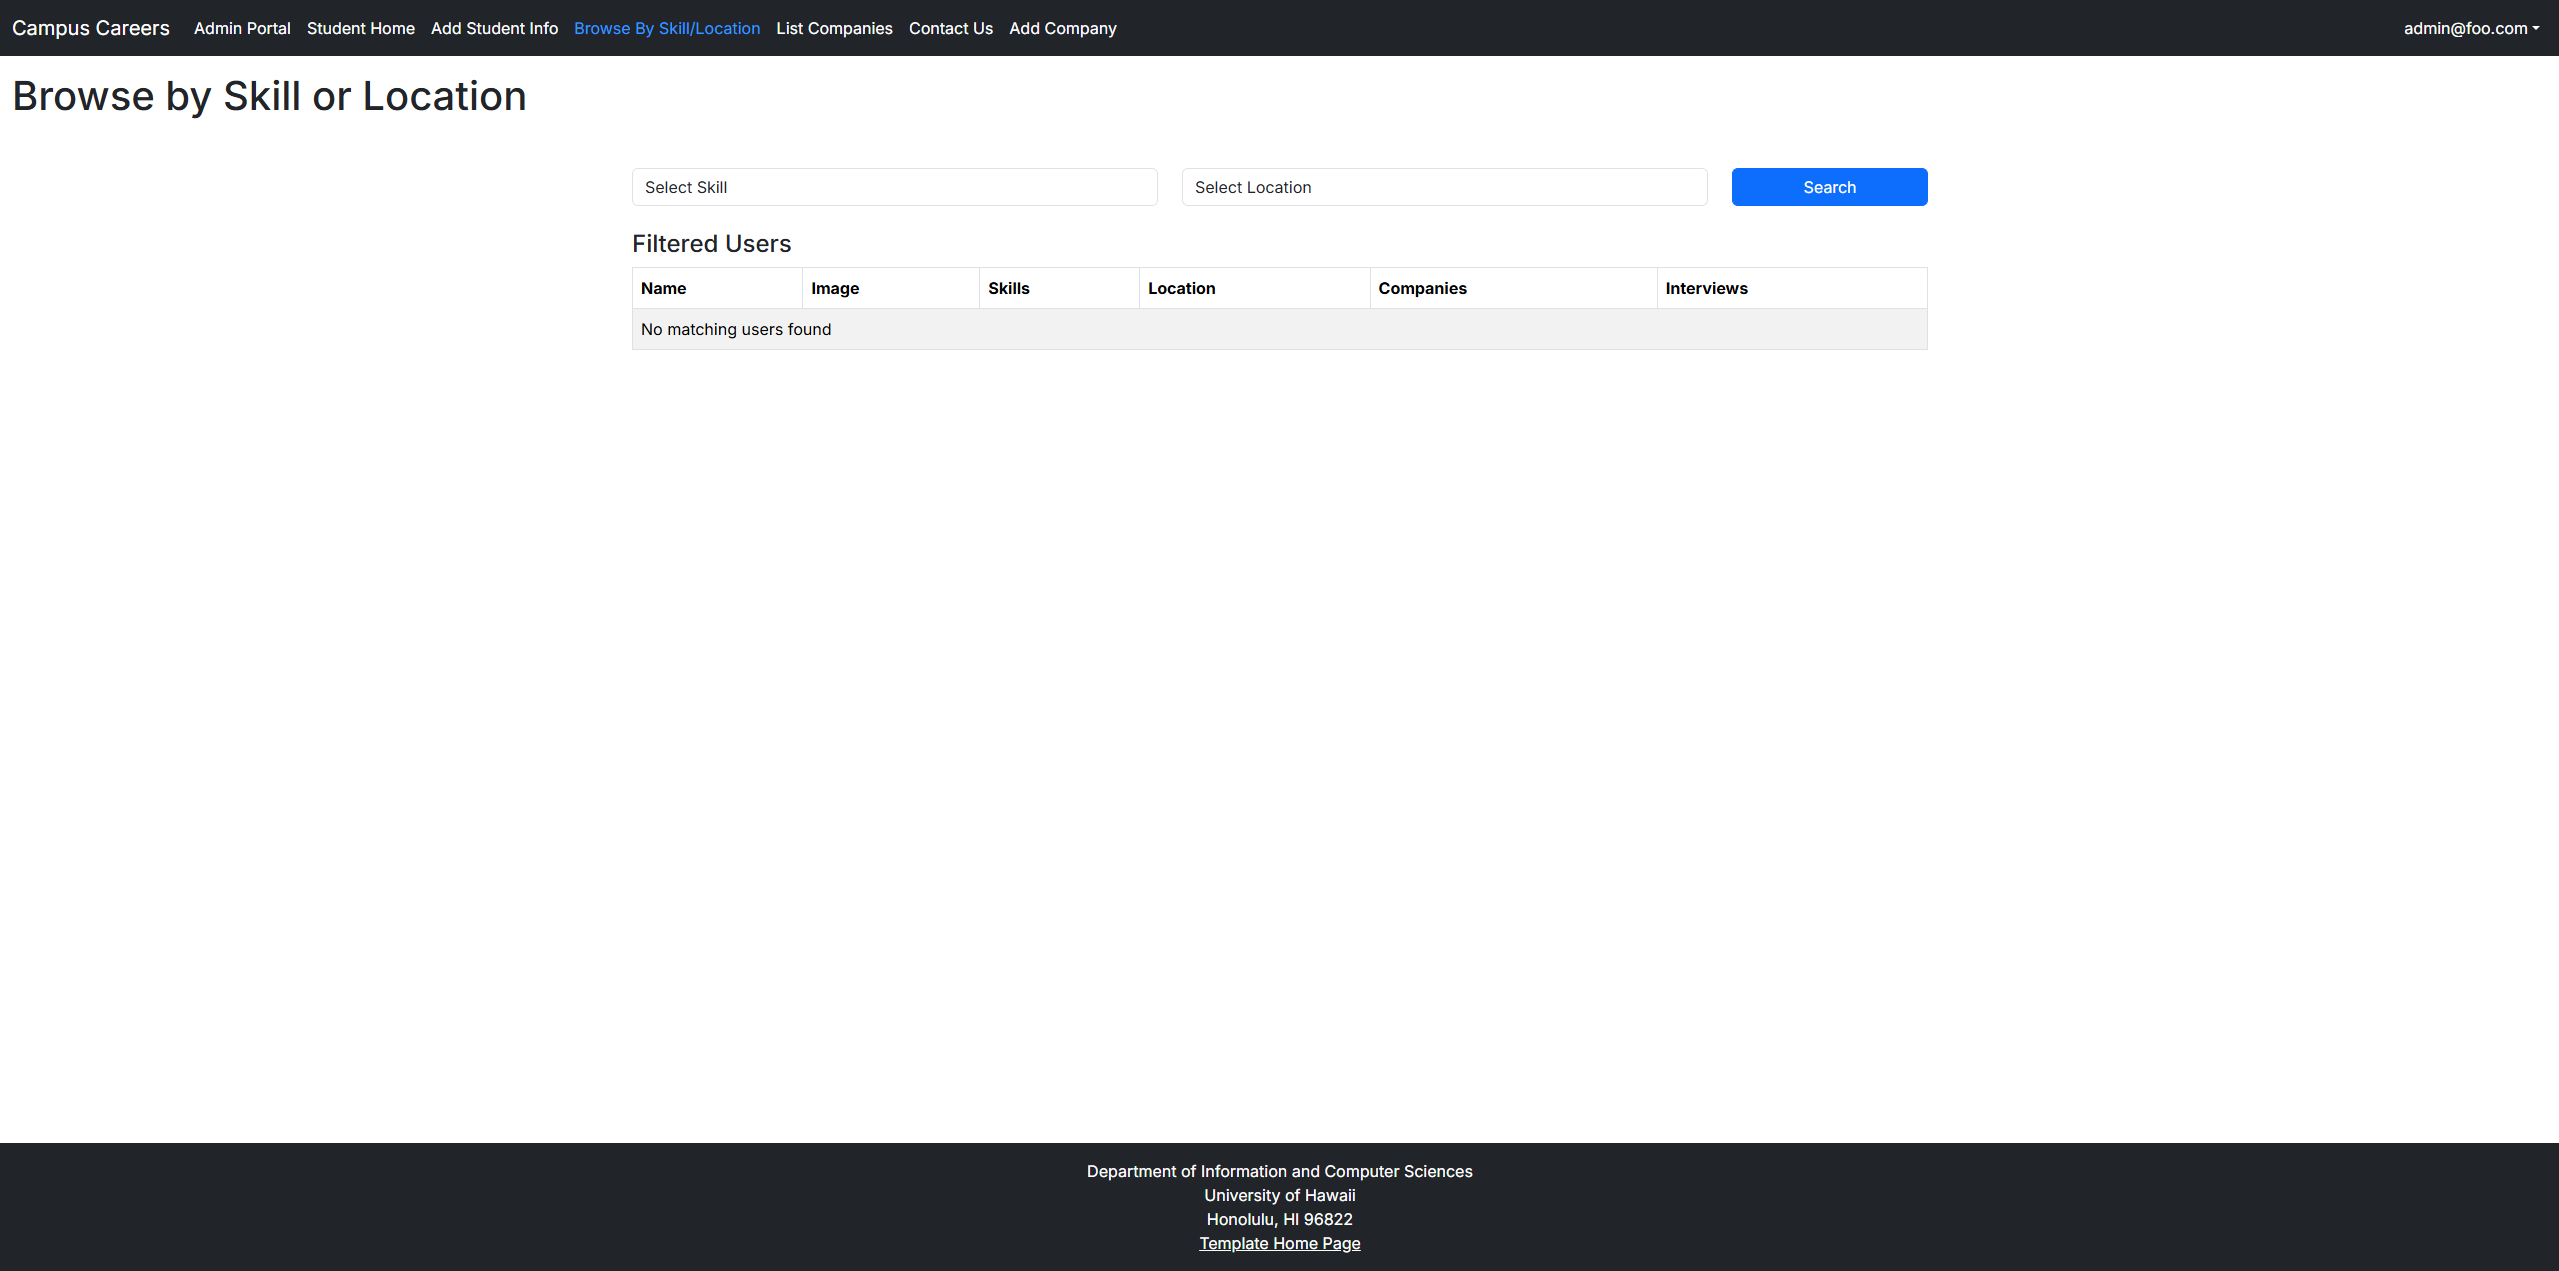The height and width of the screenshot is (1271, 2559).
Task: Click the Skills column header
Action: (1008, 288)
